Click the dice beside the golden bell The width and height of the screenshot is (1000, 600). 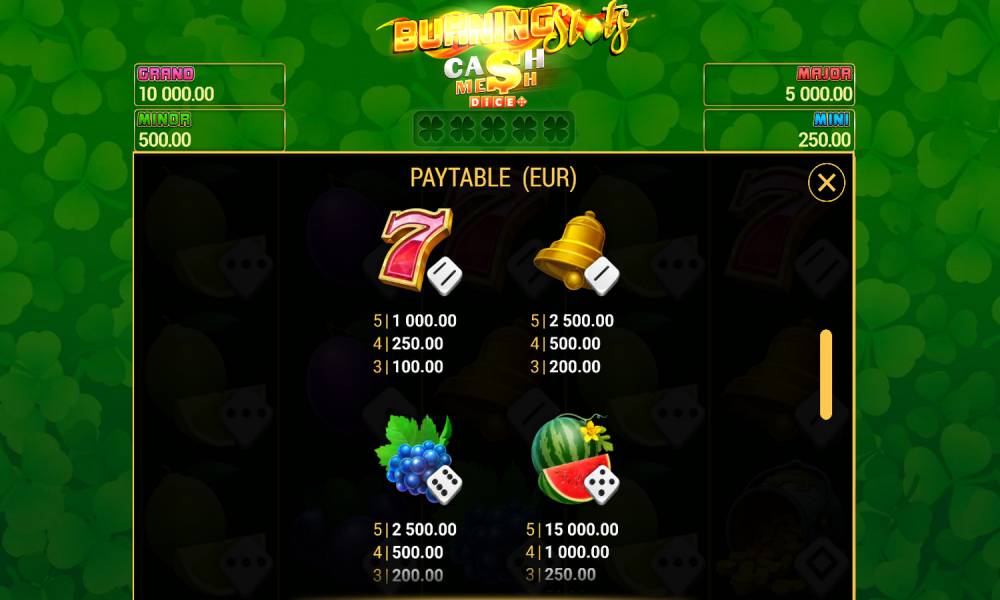click(602, 276)
